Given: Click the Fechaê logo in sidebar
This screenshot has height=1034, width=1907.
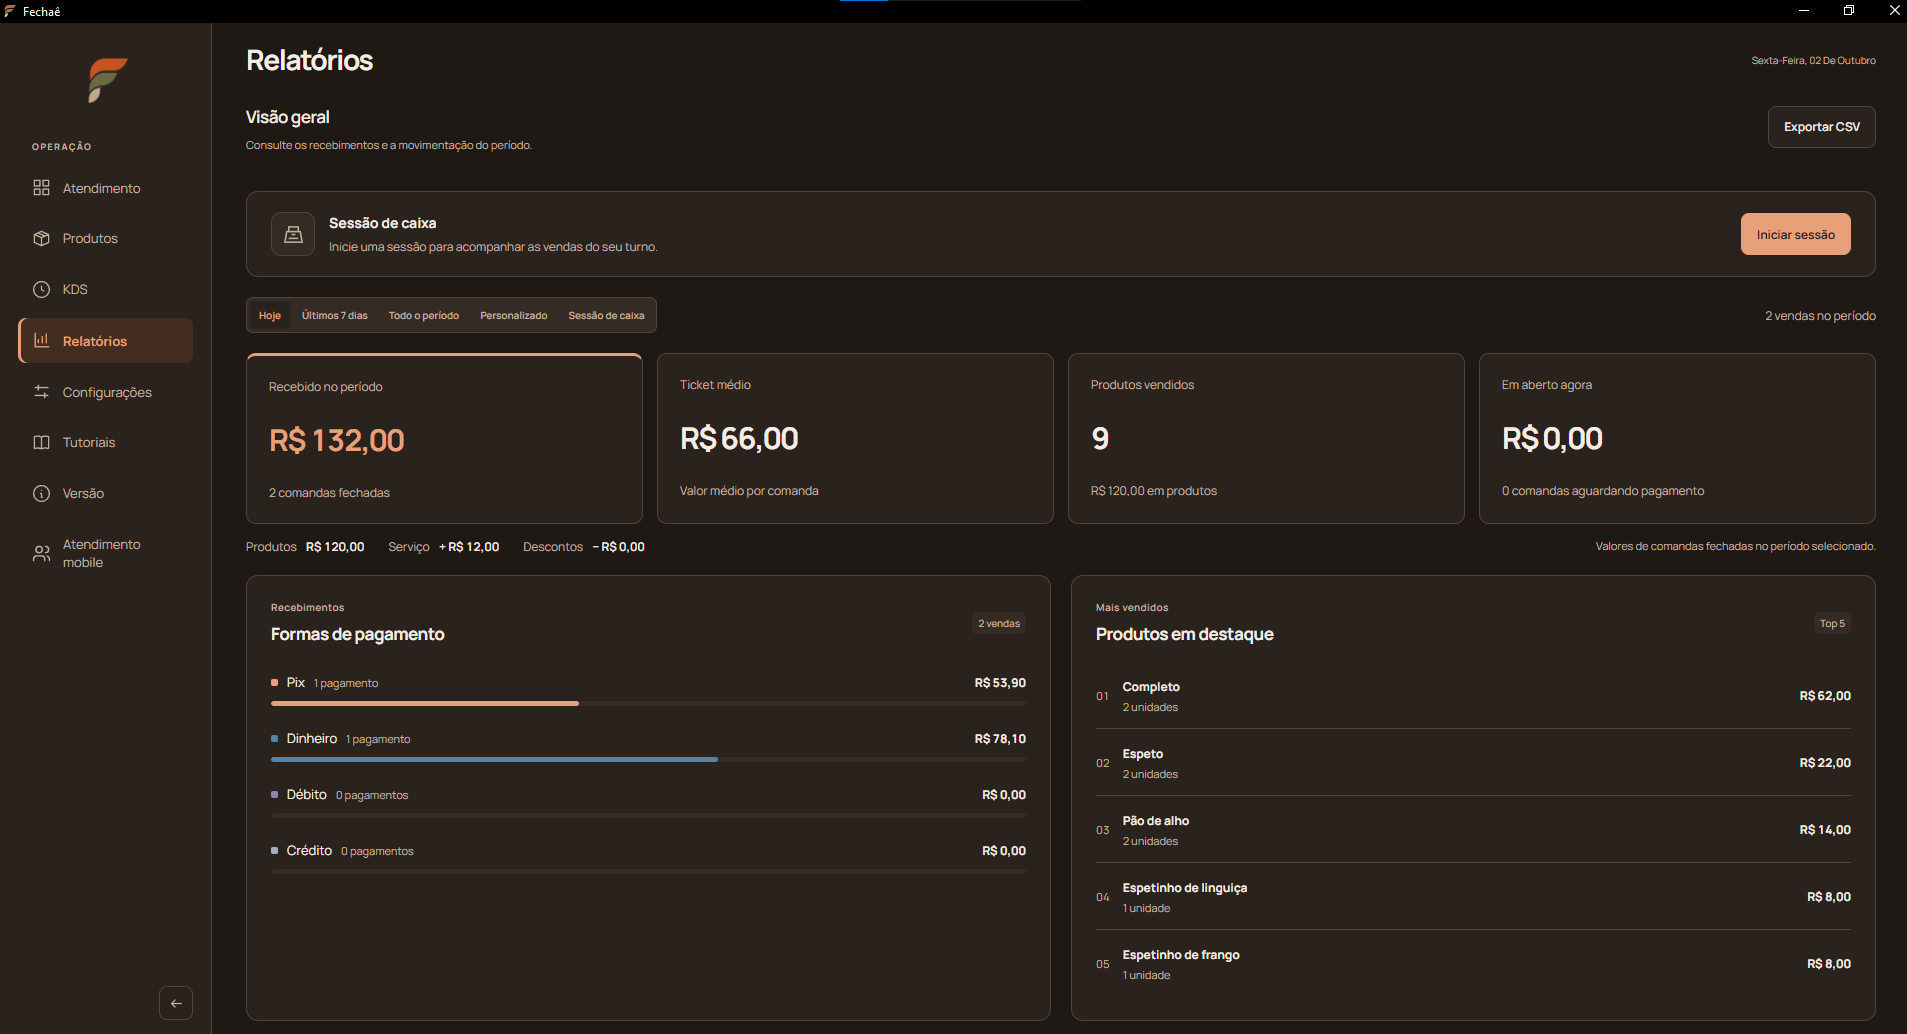Looking at the screenshot, I should pyautogui.click(x=107, y=80).
